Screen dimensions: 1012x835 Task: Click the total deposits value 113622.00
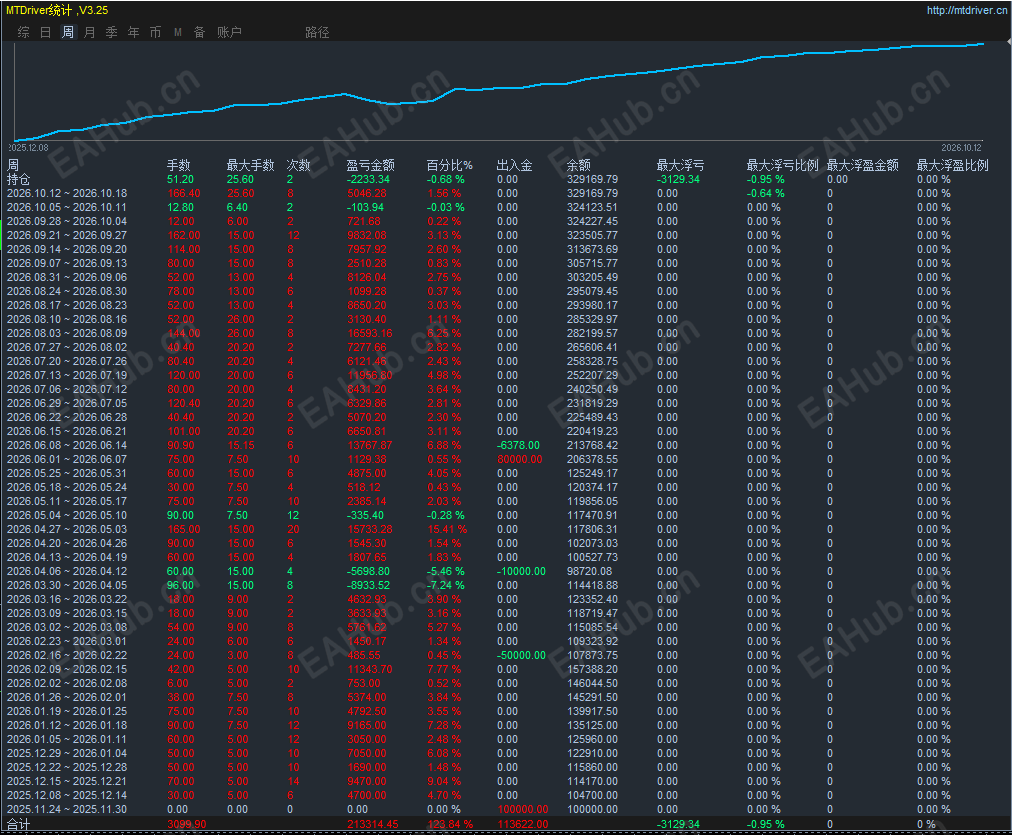tap(523, 824)
